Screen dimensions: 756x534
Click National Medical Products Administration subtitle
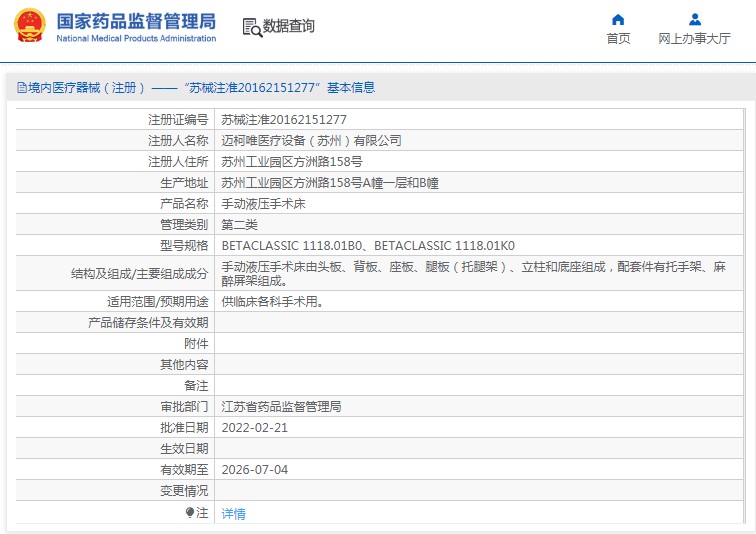click(x=136, y=39)
